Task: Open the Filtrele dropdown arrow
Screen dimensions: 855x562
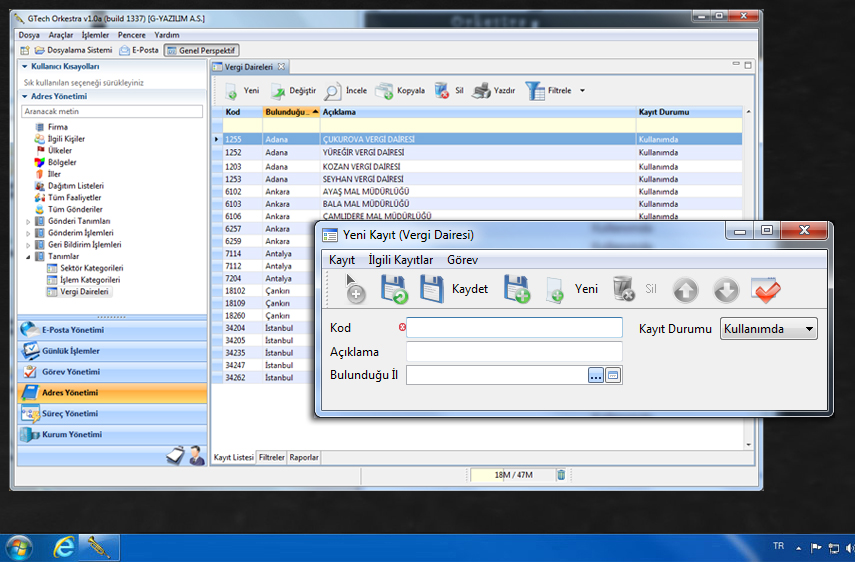Action: coord(582,91)
